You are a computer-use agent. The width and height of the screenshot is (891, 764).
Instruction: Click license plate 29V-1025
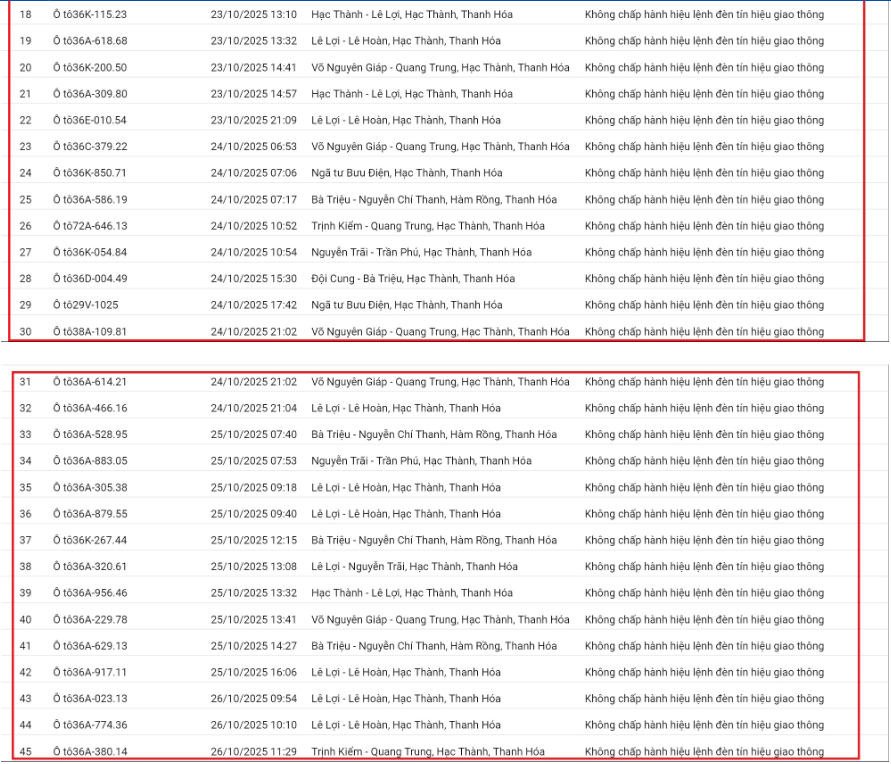[85, 305]
